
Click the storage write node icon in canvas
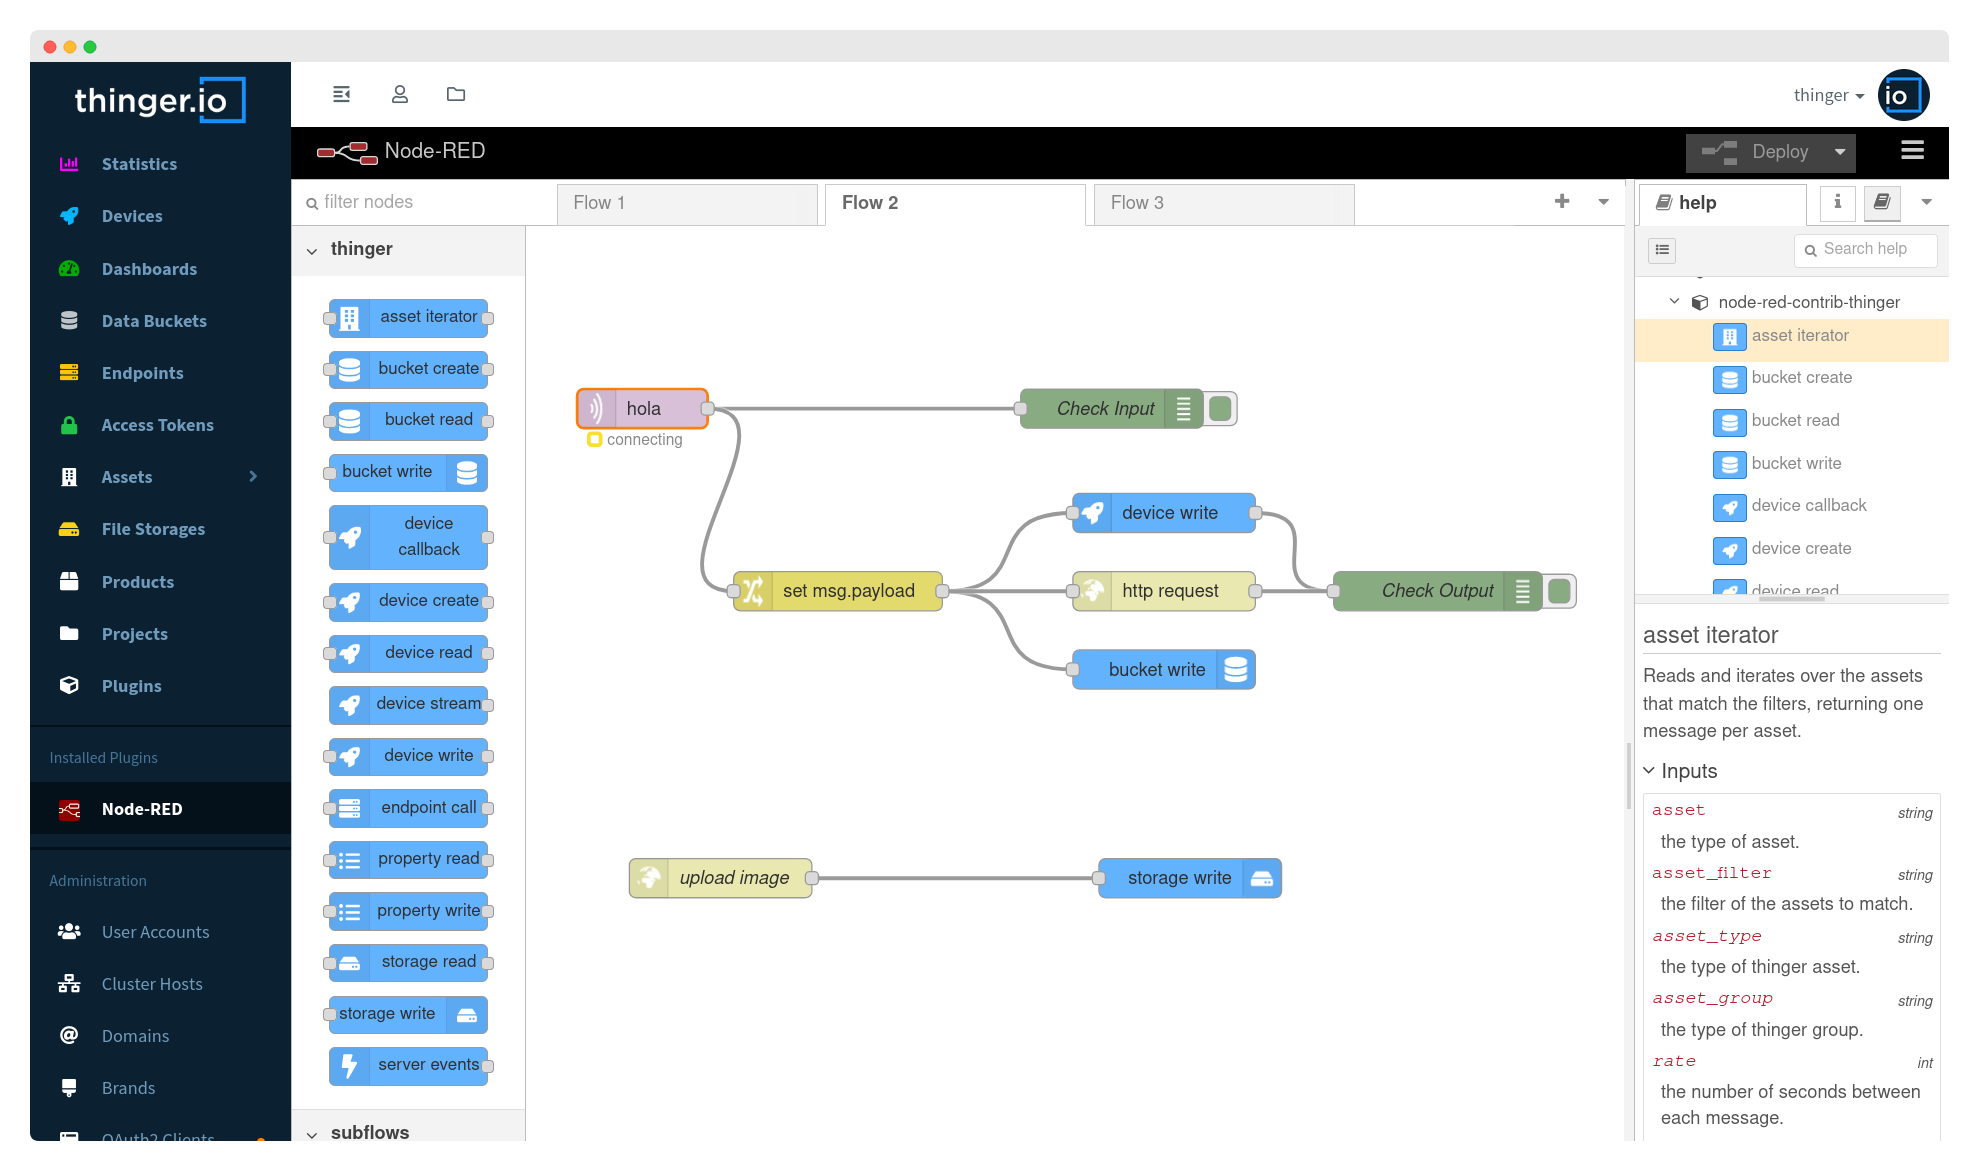click(1260, 878)
